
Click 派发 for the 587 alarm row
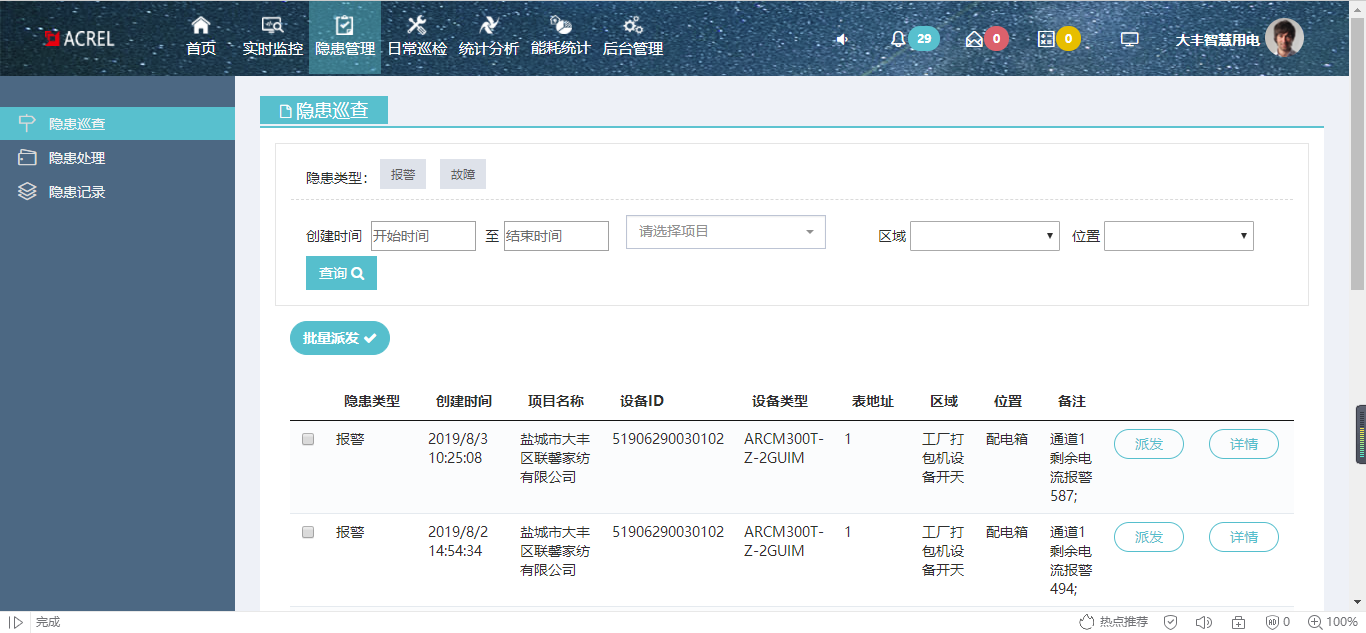pos(1149,444)
